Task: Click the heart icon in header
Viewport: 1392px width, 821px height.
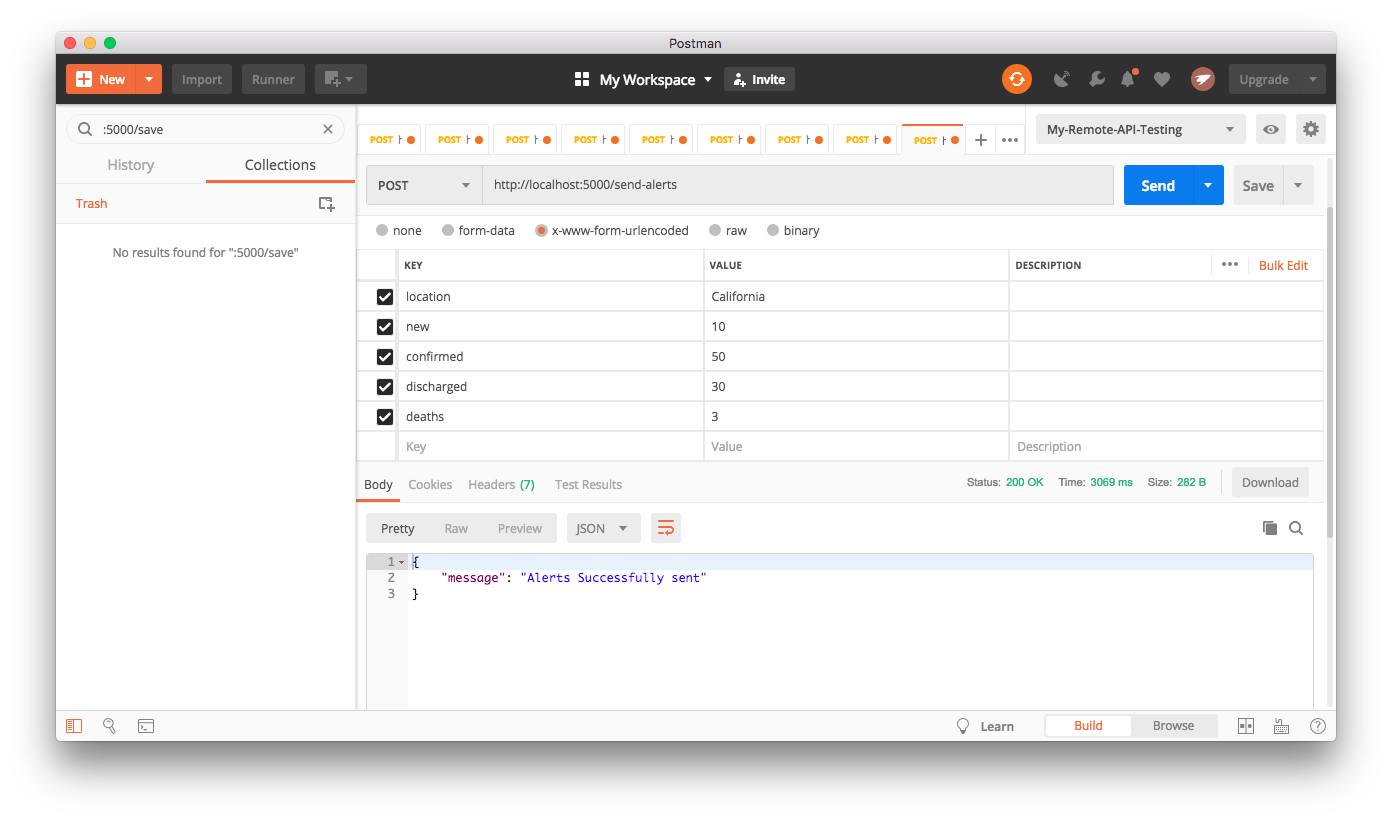Action: pos(1161,79)
